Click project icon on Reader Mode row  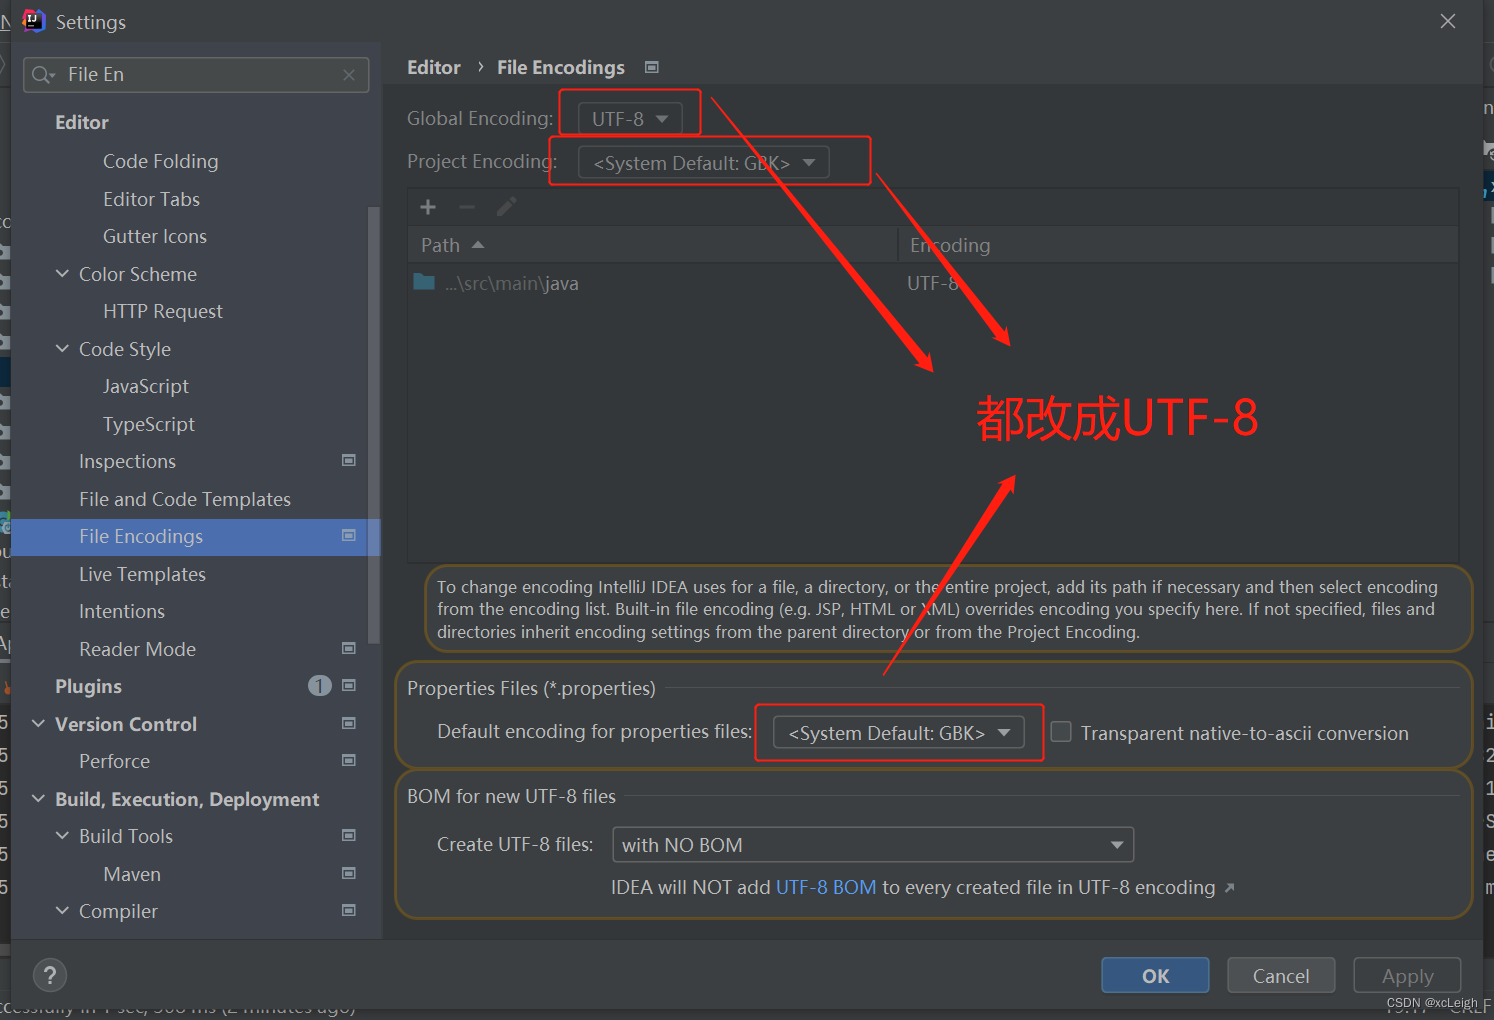point(349,649)
